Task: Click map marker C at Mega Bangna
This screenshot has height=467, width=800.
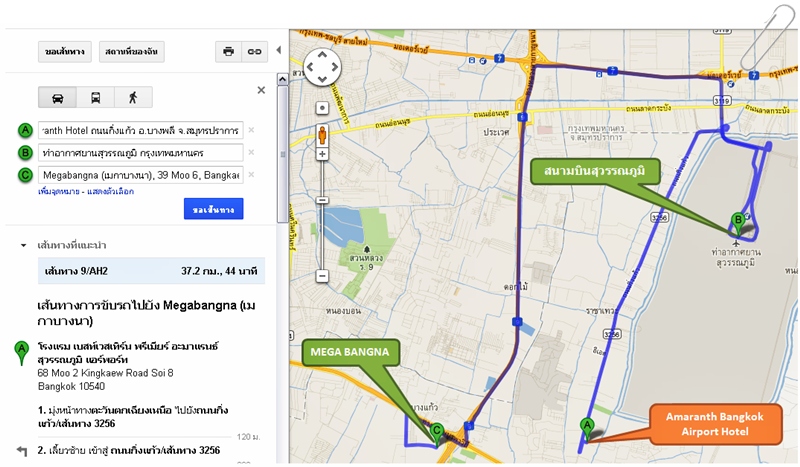Action: (436, 434)
